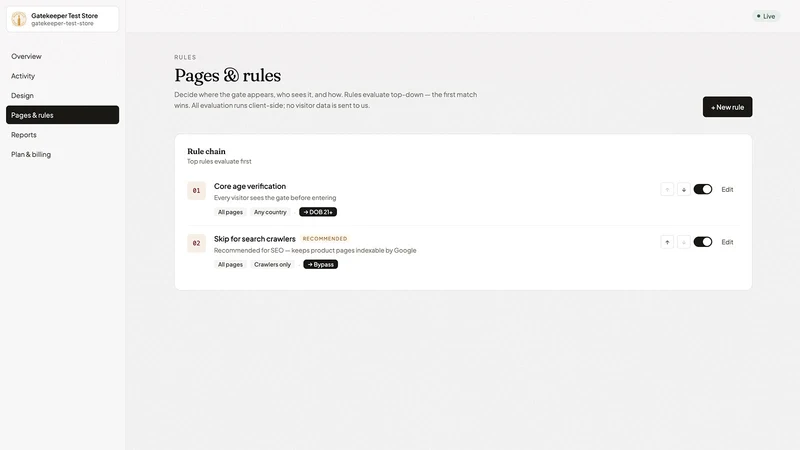
Task: Click All pages tag on rule 01
Action: pyautogui.click(x=230, y=212)
